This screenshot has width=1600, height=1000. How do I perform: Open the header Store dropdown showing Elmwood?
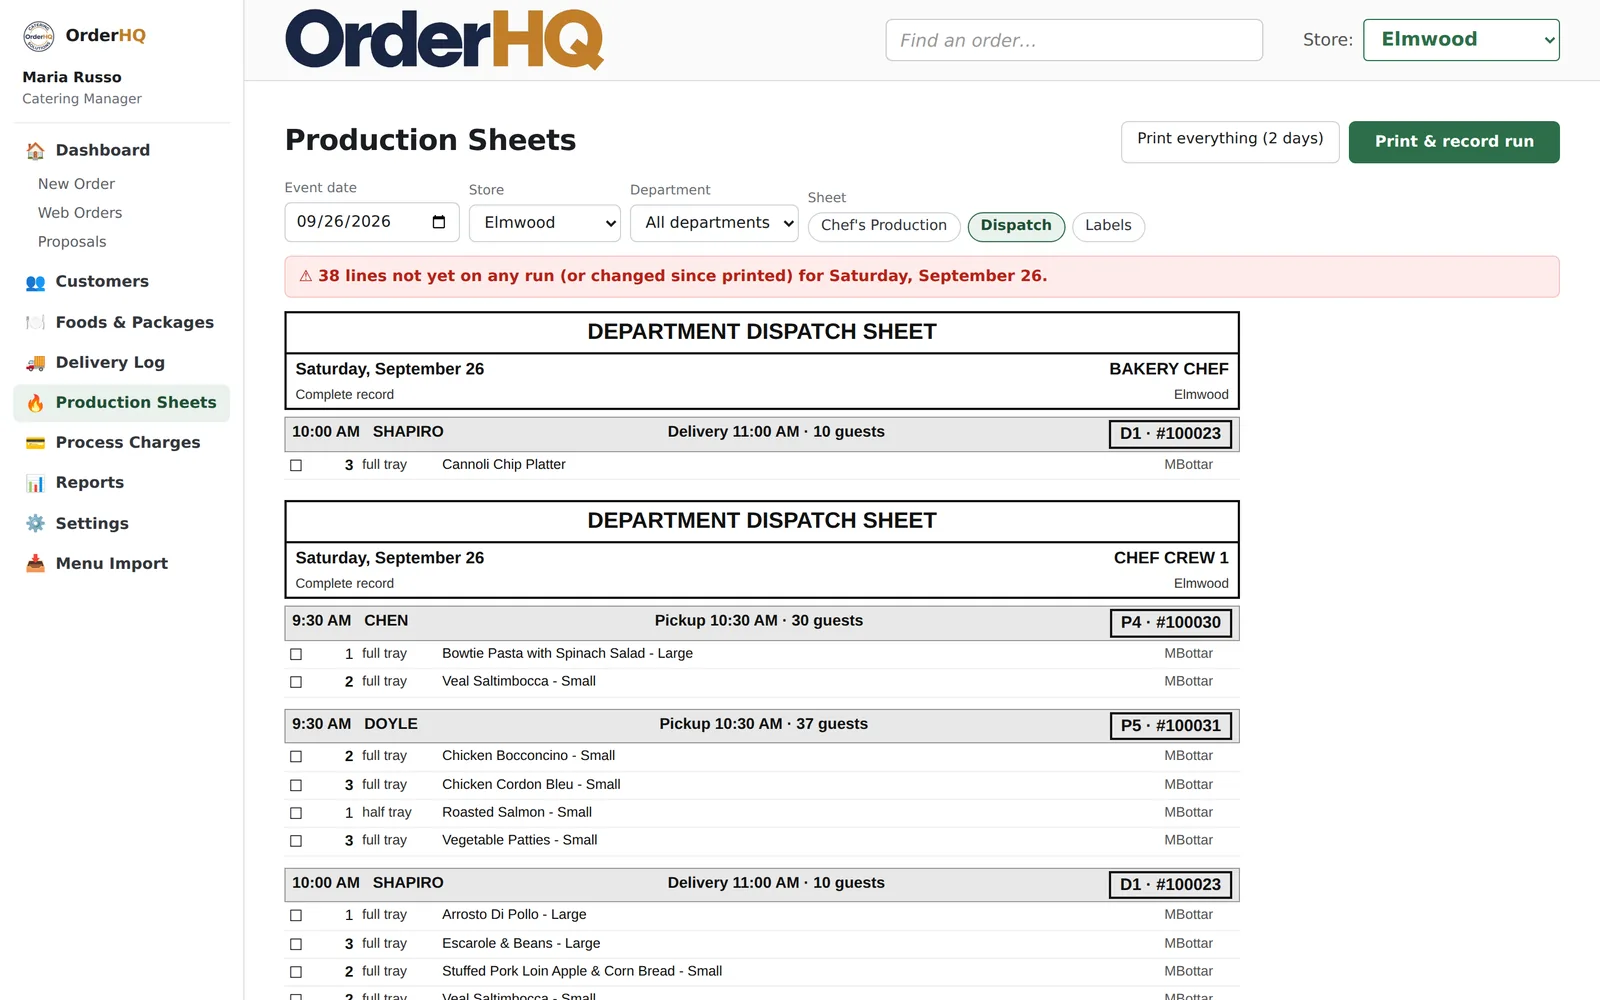click(x=1461, y=40)
